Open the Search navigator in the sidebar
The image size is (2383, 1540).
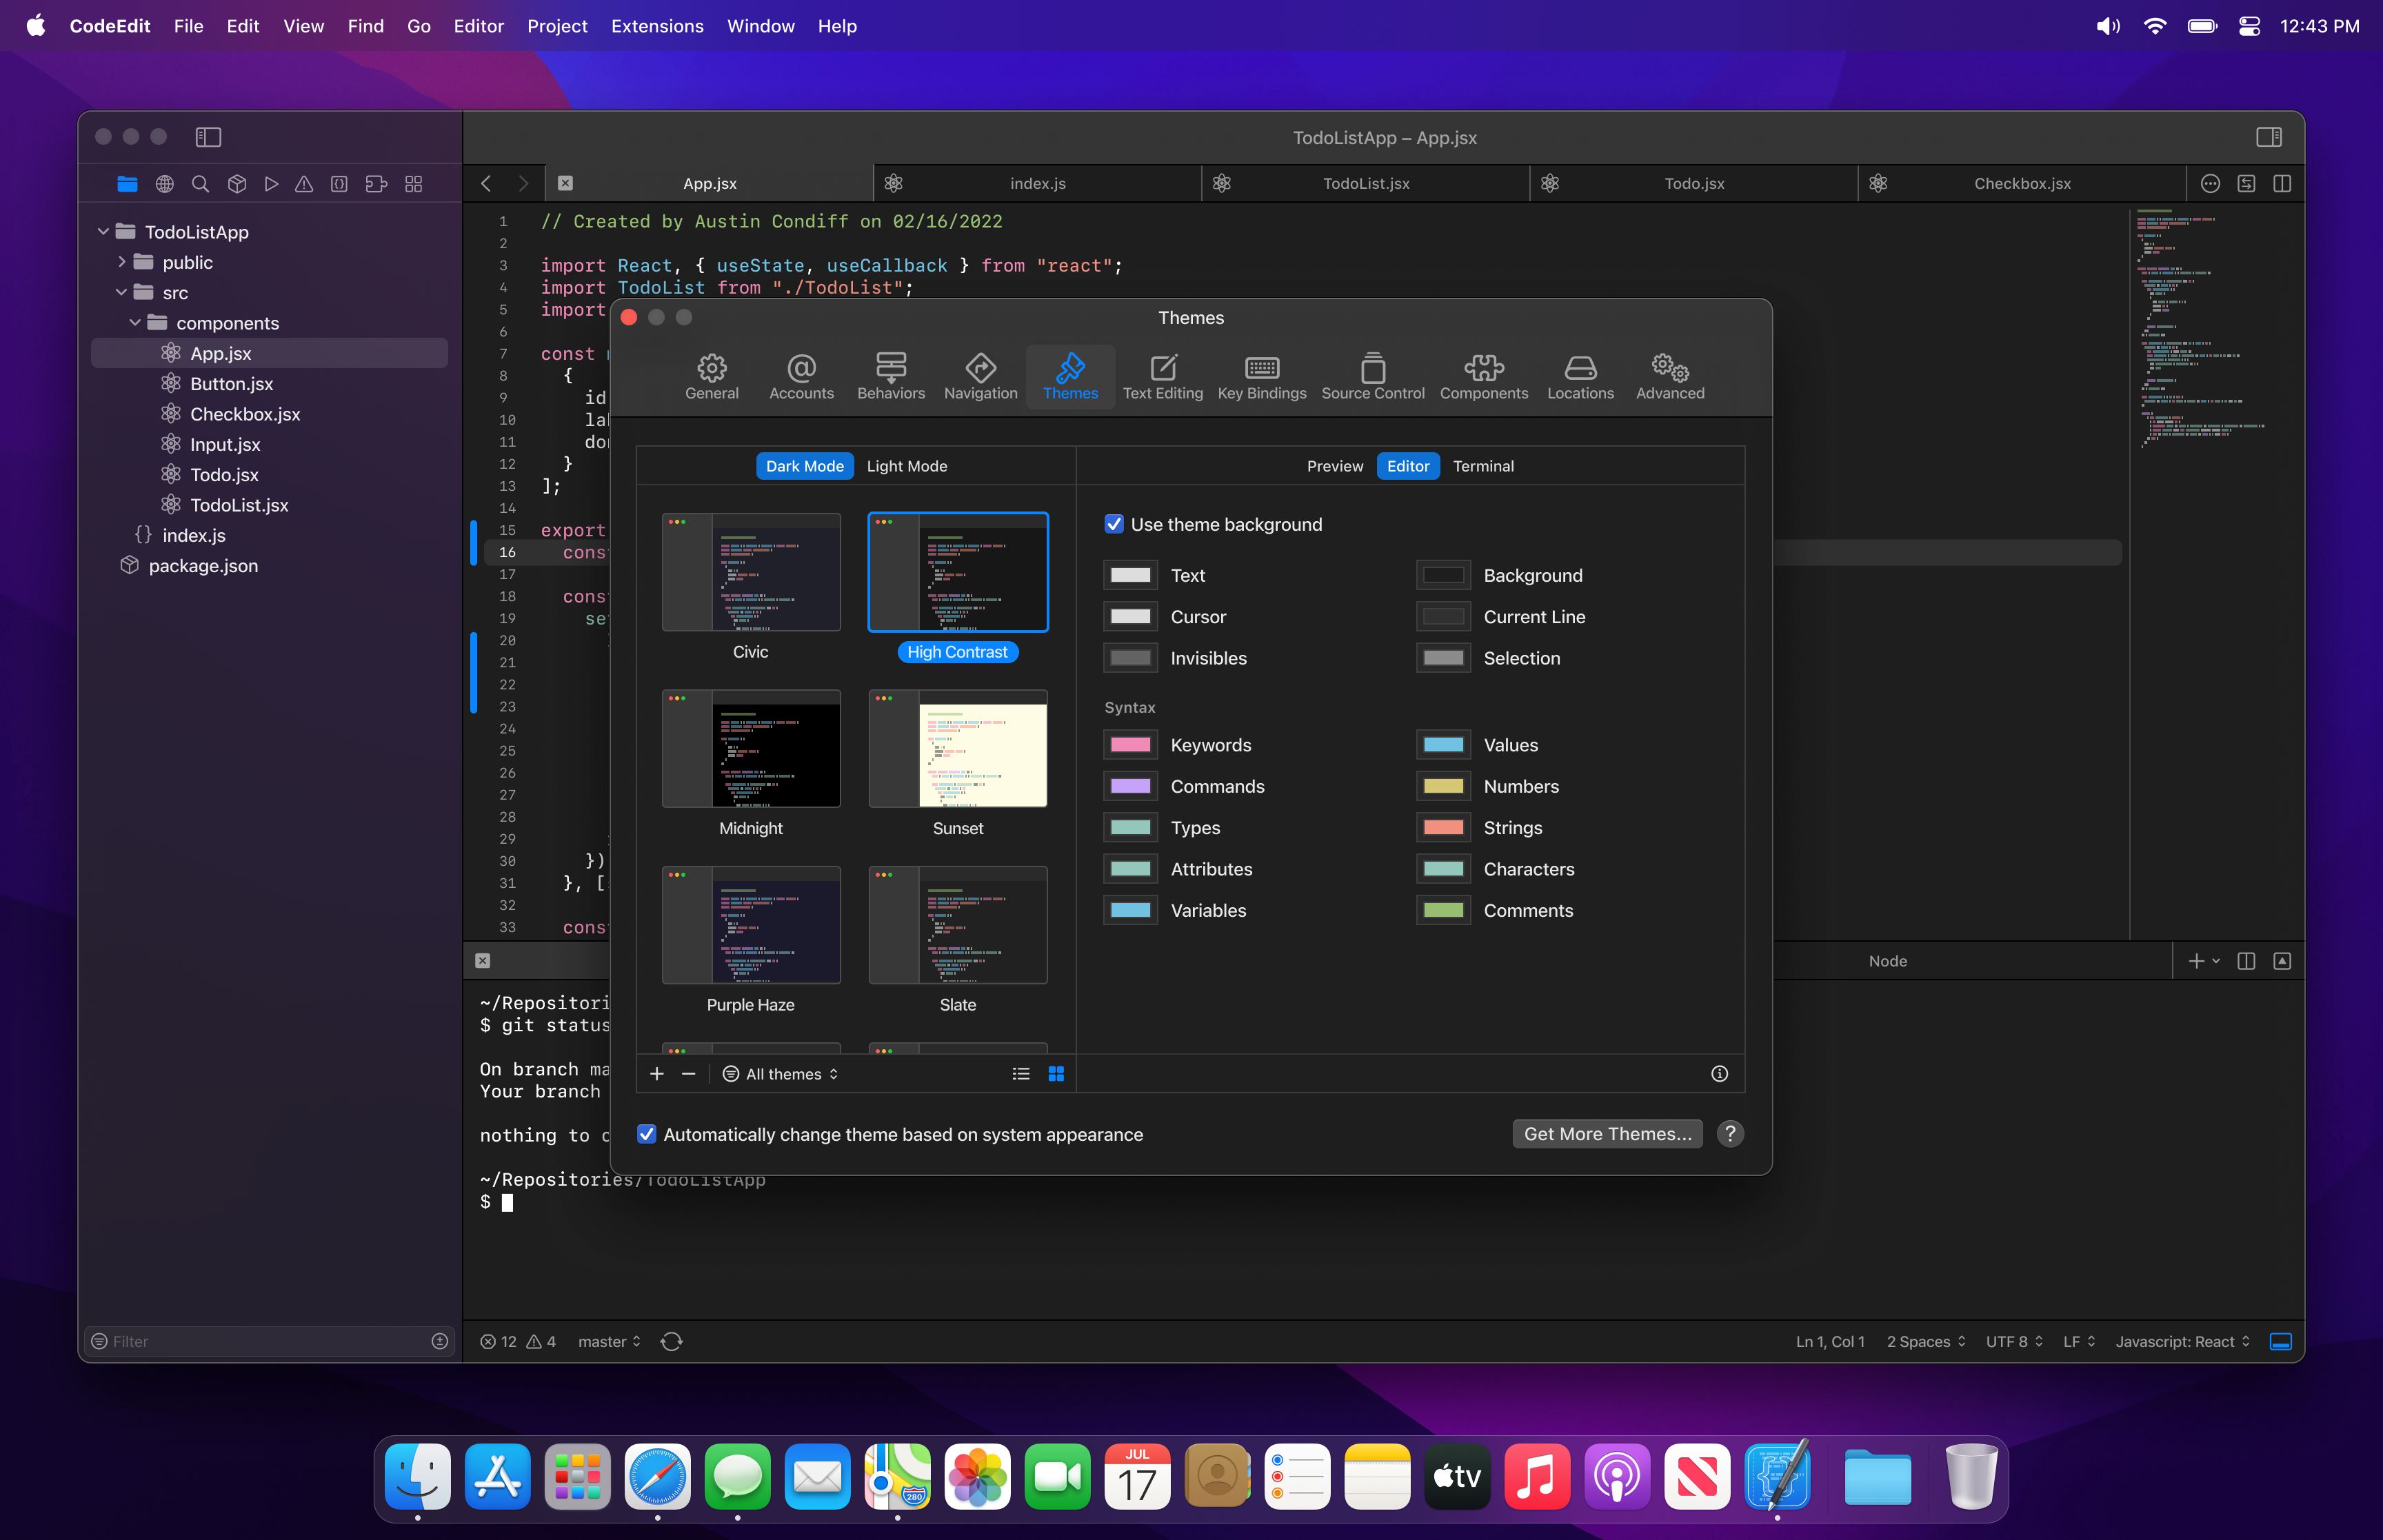(x=200, y=184)
